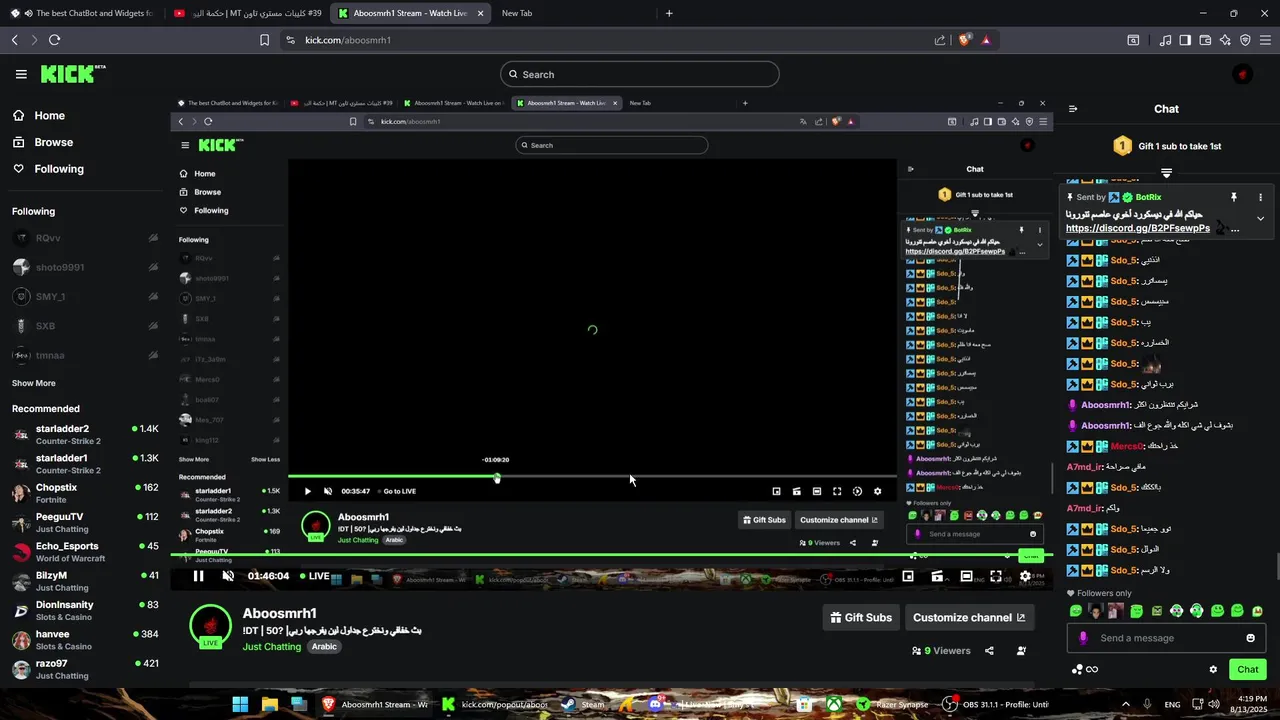The height and width of the screenshot is (720, 1280).
Task: Click the channel points bubbles icon
Action: pos(1077,670)
